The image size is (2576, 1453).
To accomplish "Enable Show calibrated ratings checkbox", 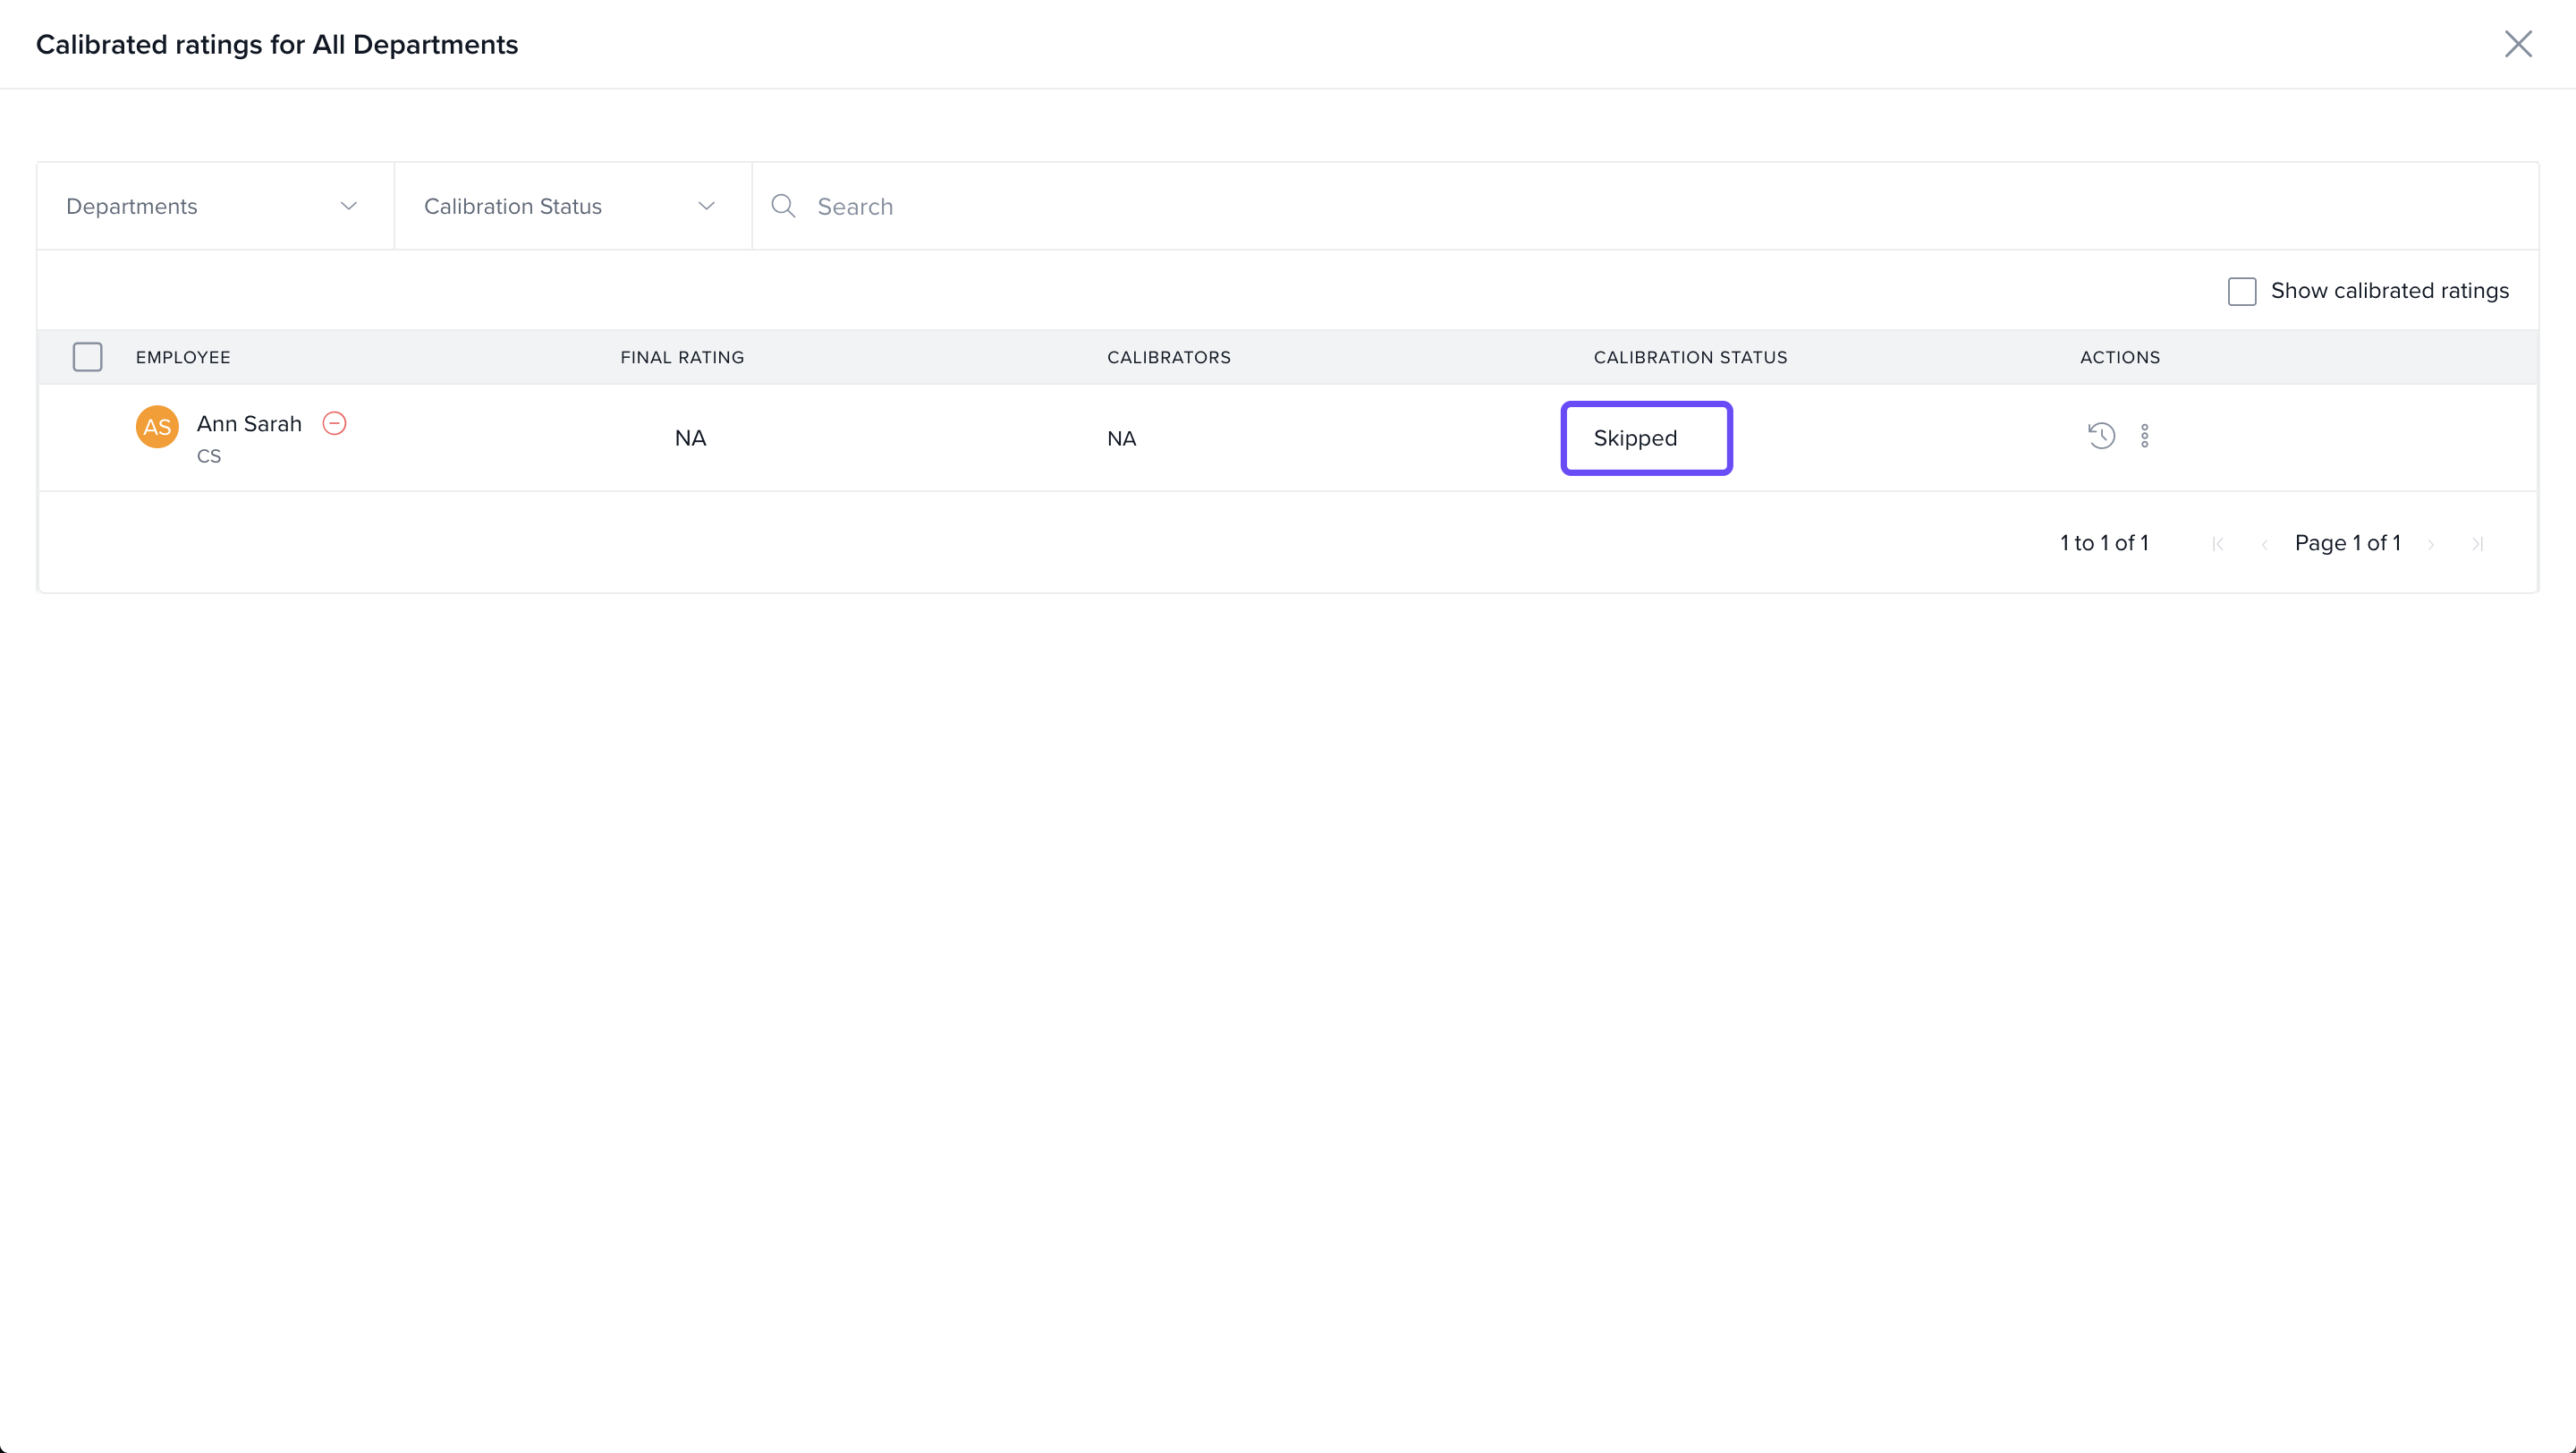I will tap(2241, 291).
